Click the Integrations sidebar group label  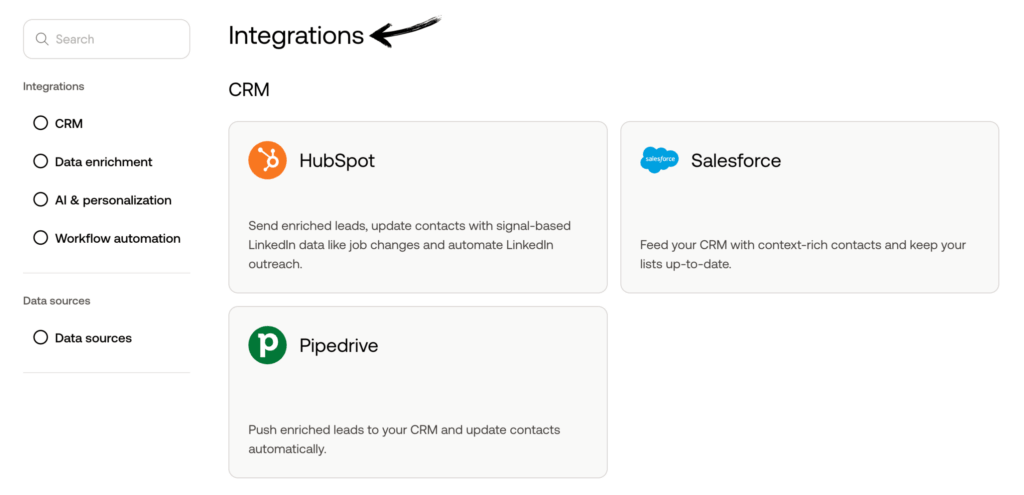[53, 87]
